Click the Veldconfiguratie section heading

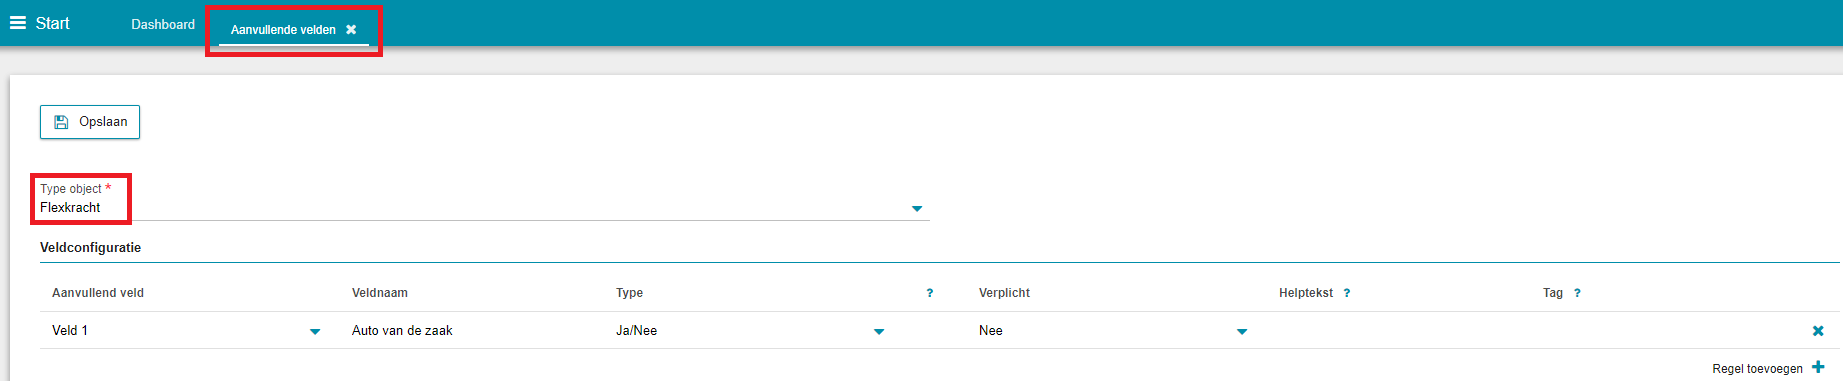click(90, 248)
